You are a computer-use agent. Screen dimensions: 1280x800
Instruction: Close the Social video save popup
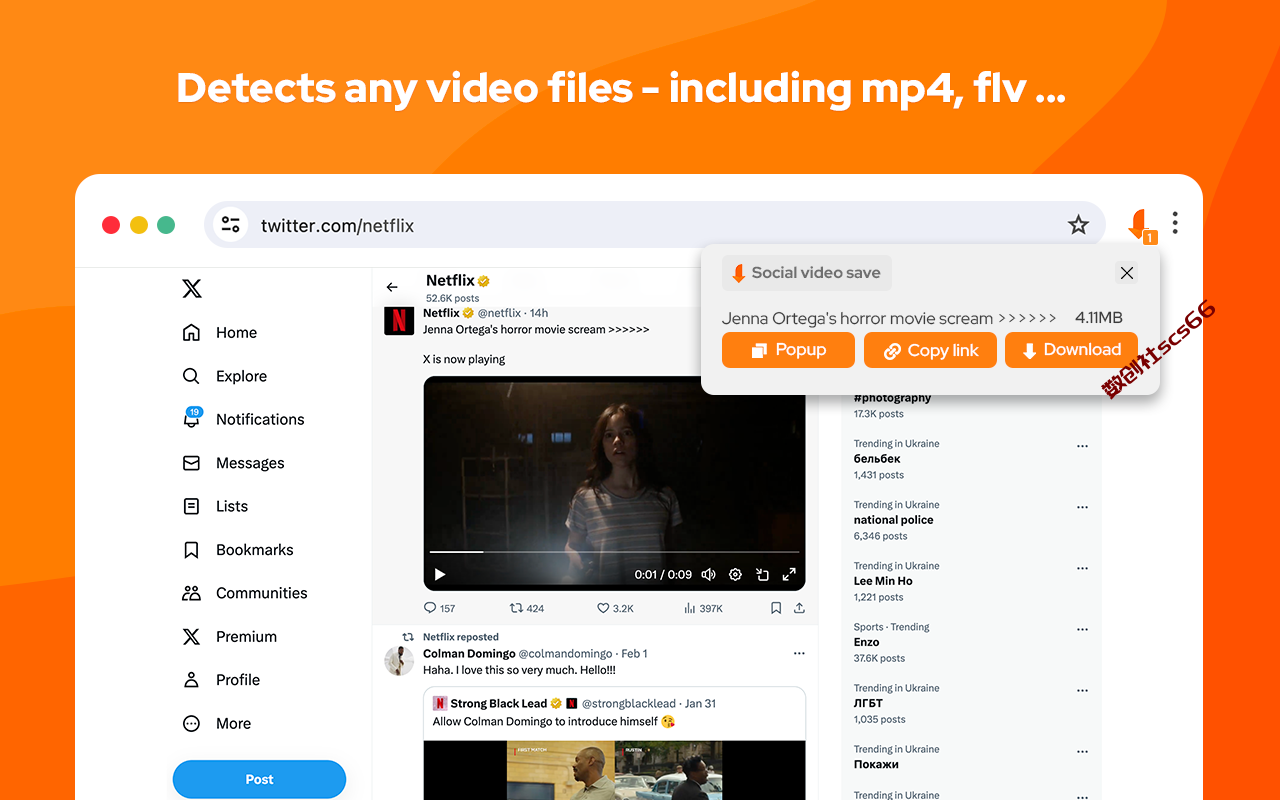(1127, 273)
